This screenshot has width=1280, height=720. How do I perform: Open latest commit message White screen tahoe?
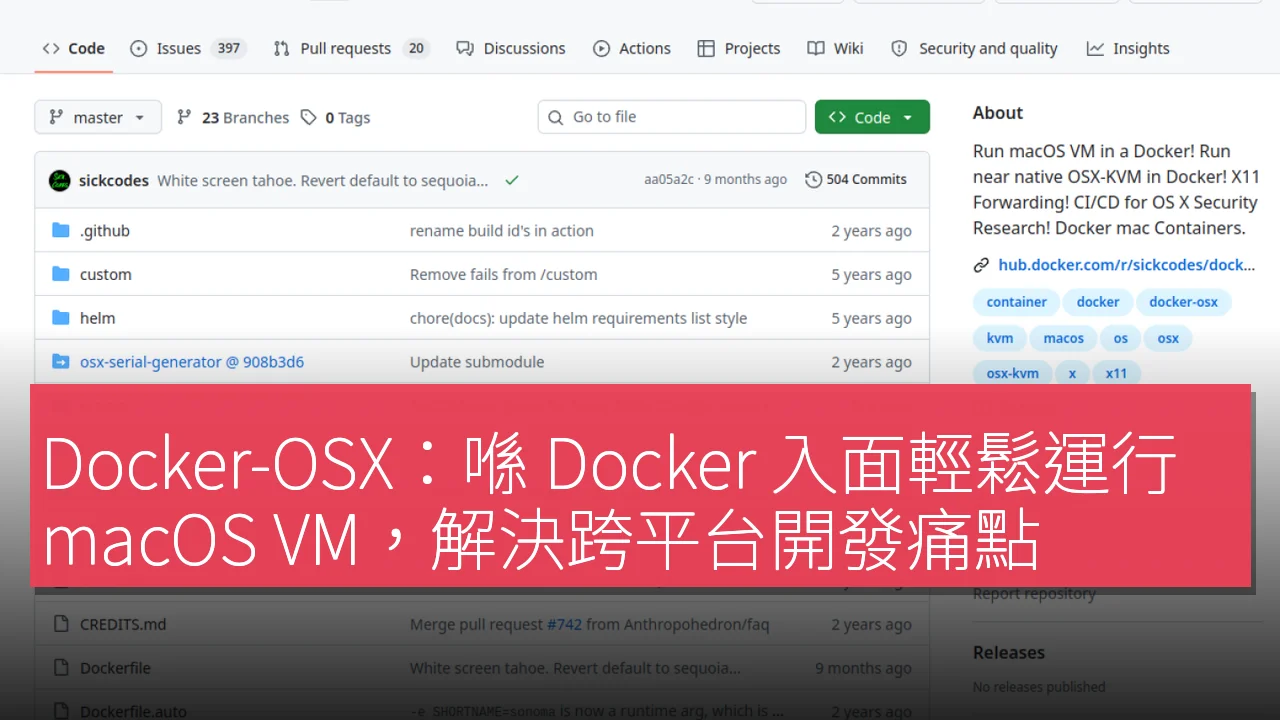[323, 180]
